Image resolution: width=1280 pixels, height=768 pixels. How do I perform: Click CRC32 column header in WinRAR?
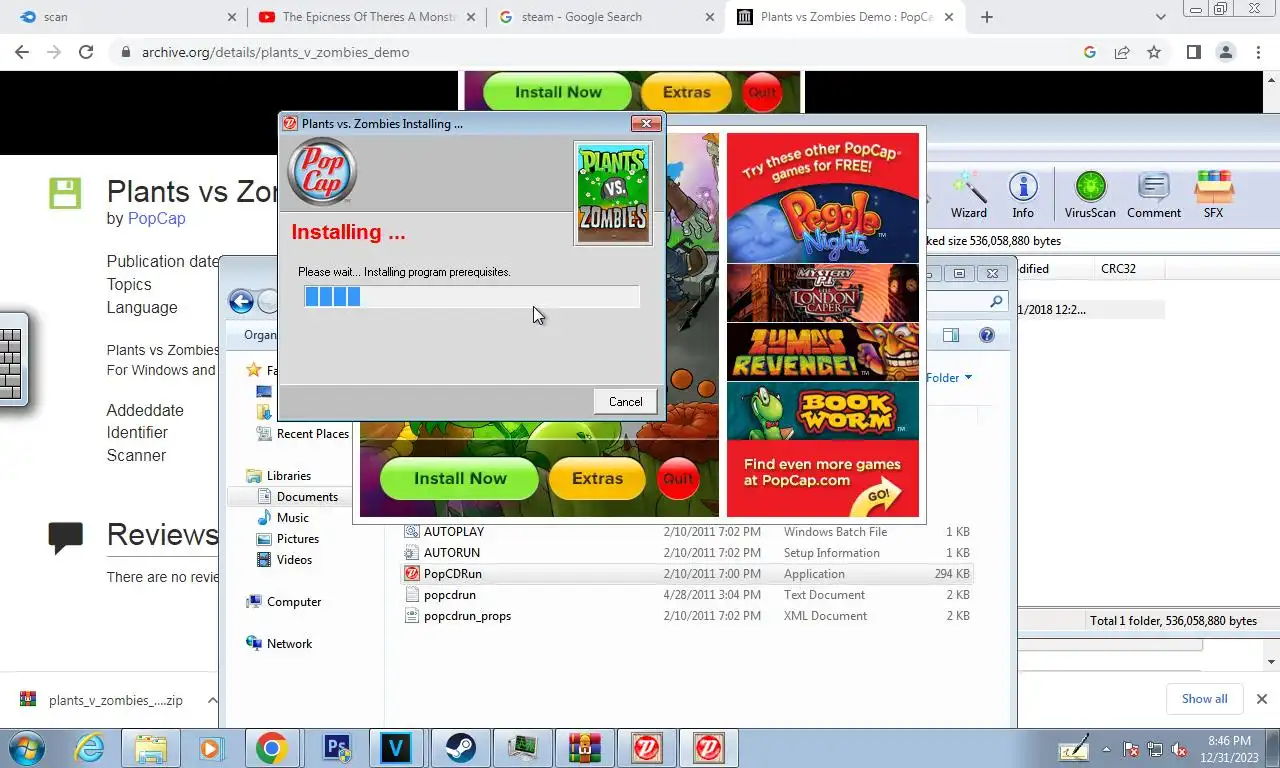[1128, 268]
